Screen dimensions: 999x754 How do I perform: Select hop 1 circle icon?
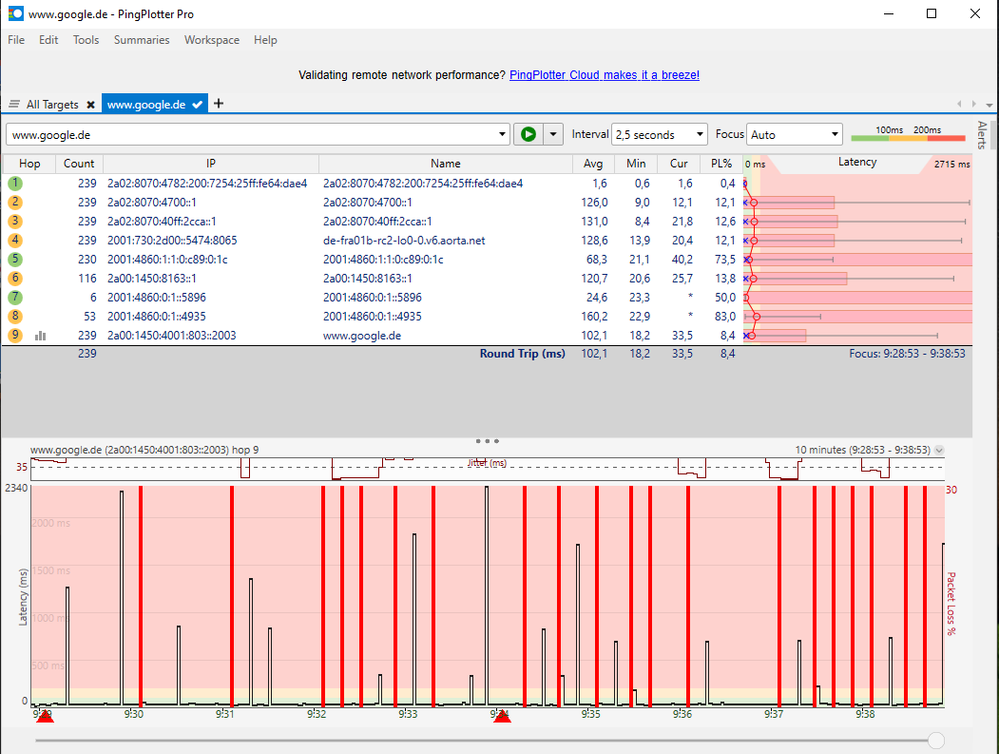tap(15, 184)
